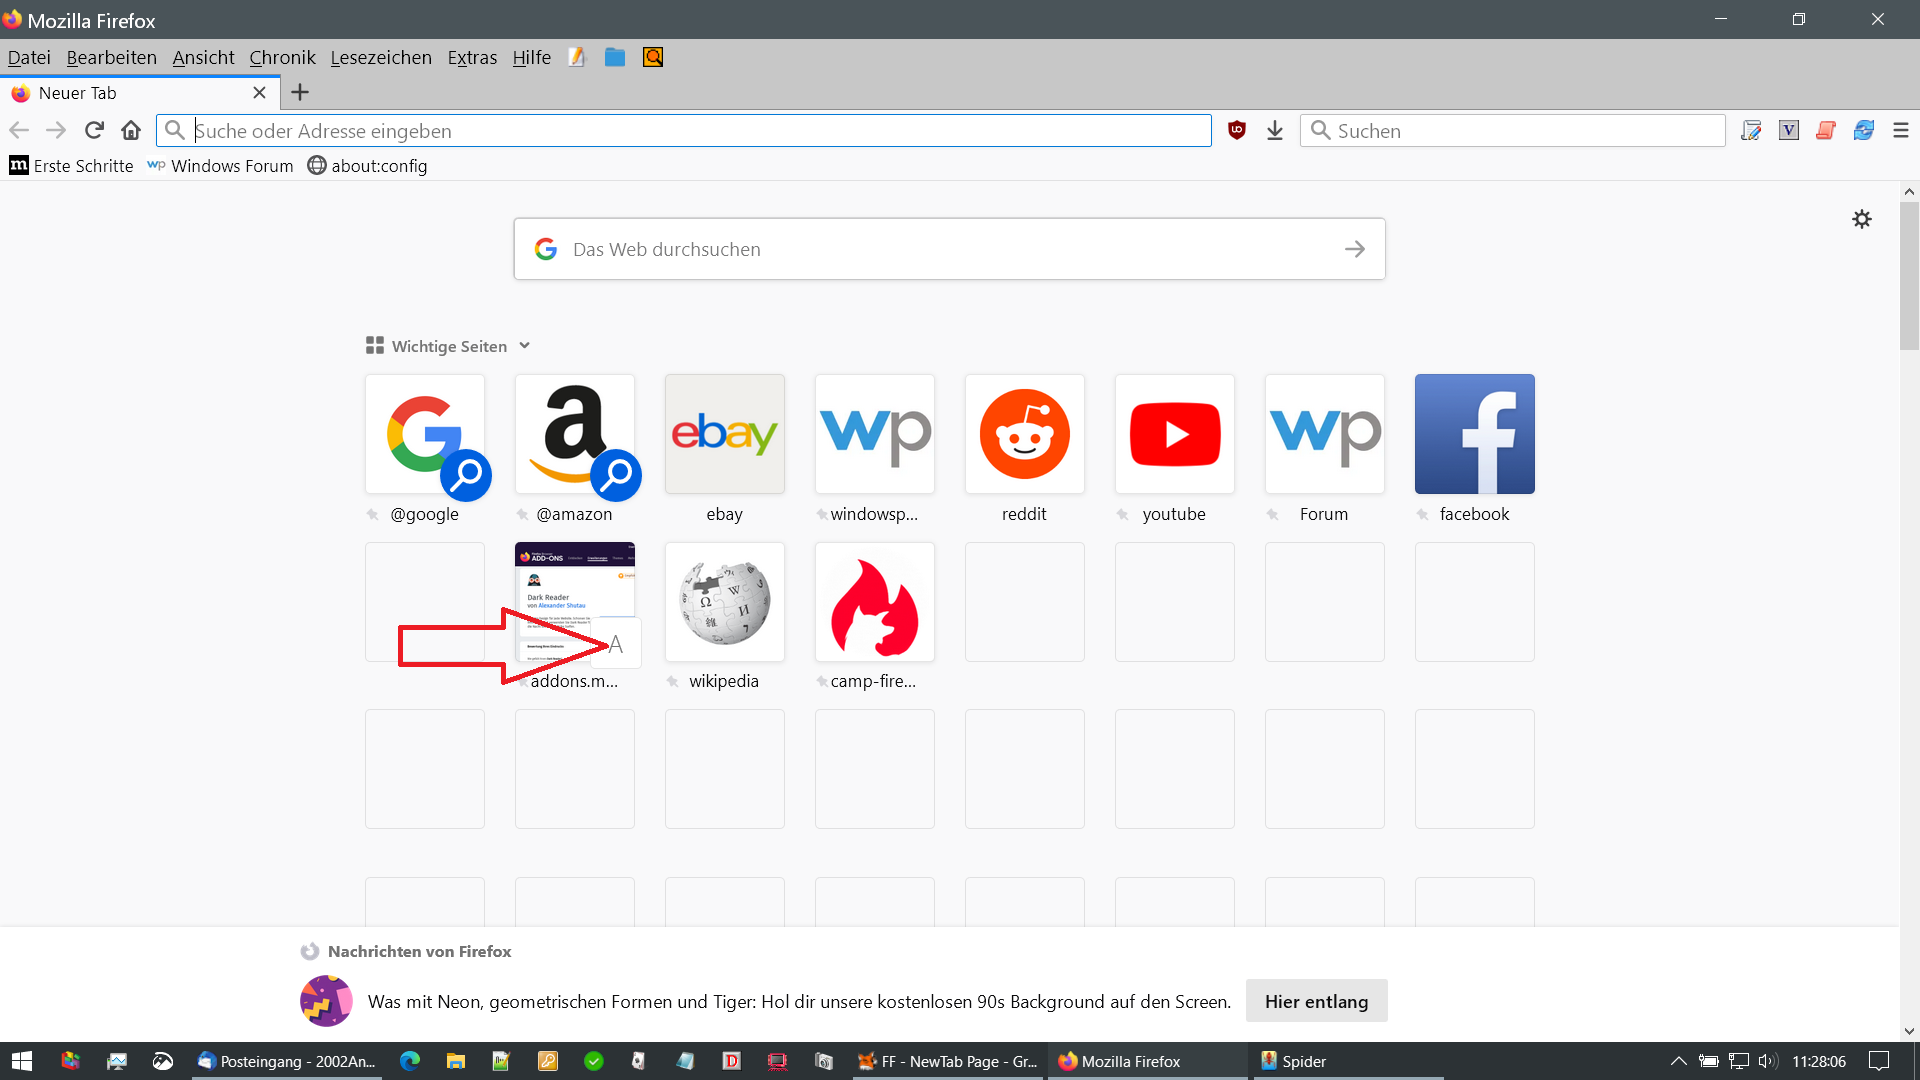Open the youtube top site tile
Image resolution: width=1920 pixels, height=1080 pixels.
pos(1174,435)
